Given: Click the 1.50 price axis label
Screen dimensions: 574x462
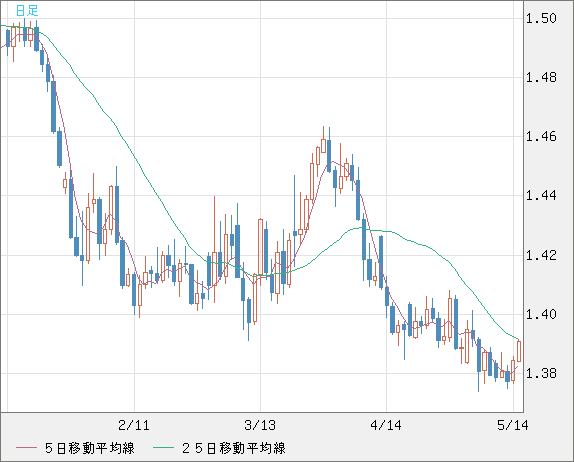Looking at the screenshot, I should [x=541, y=18].
